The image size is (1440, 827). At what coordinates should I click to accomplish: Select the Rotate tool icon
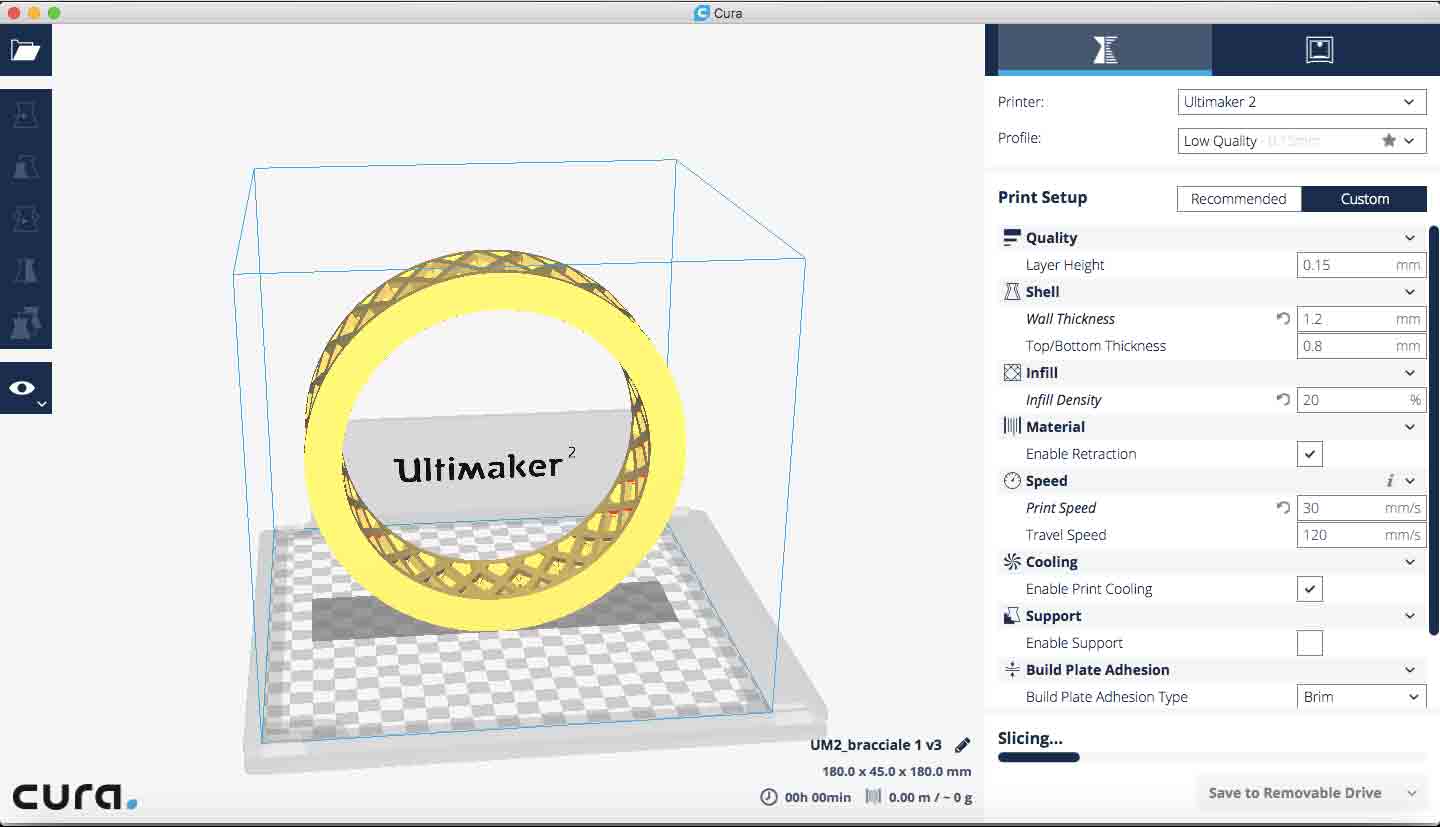[x=25, y=218]
